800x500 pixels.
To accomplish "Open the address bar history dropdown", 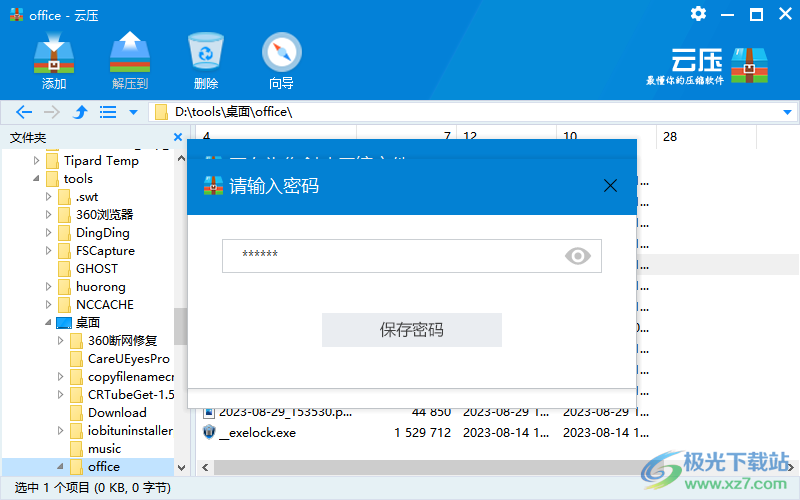I will pyautogui.click(x=787, y=112).
